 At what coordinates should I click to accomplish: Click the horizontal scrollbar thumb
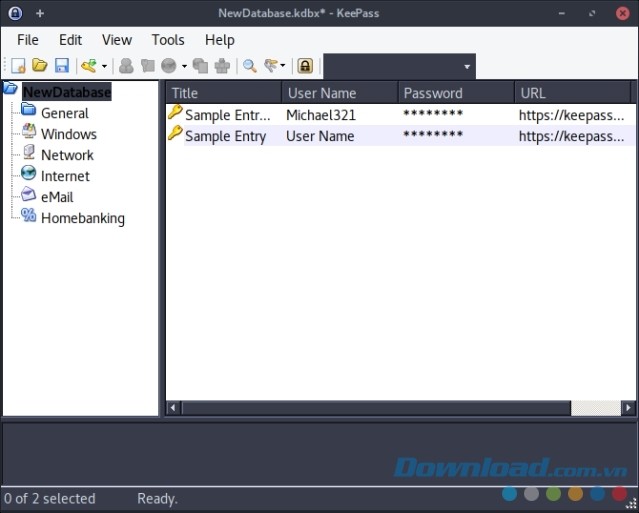point(376,408)
